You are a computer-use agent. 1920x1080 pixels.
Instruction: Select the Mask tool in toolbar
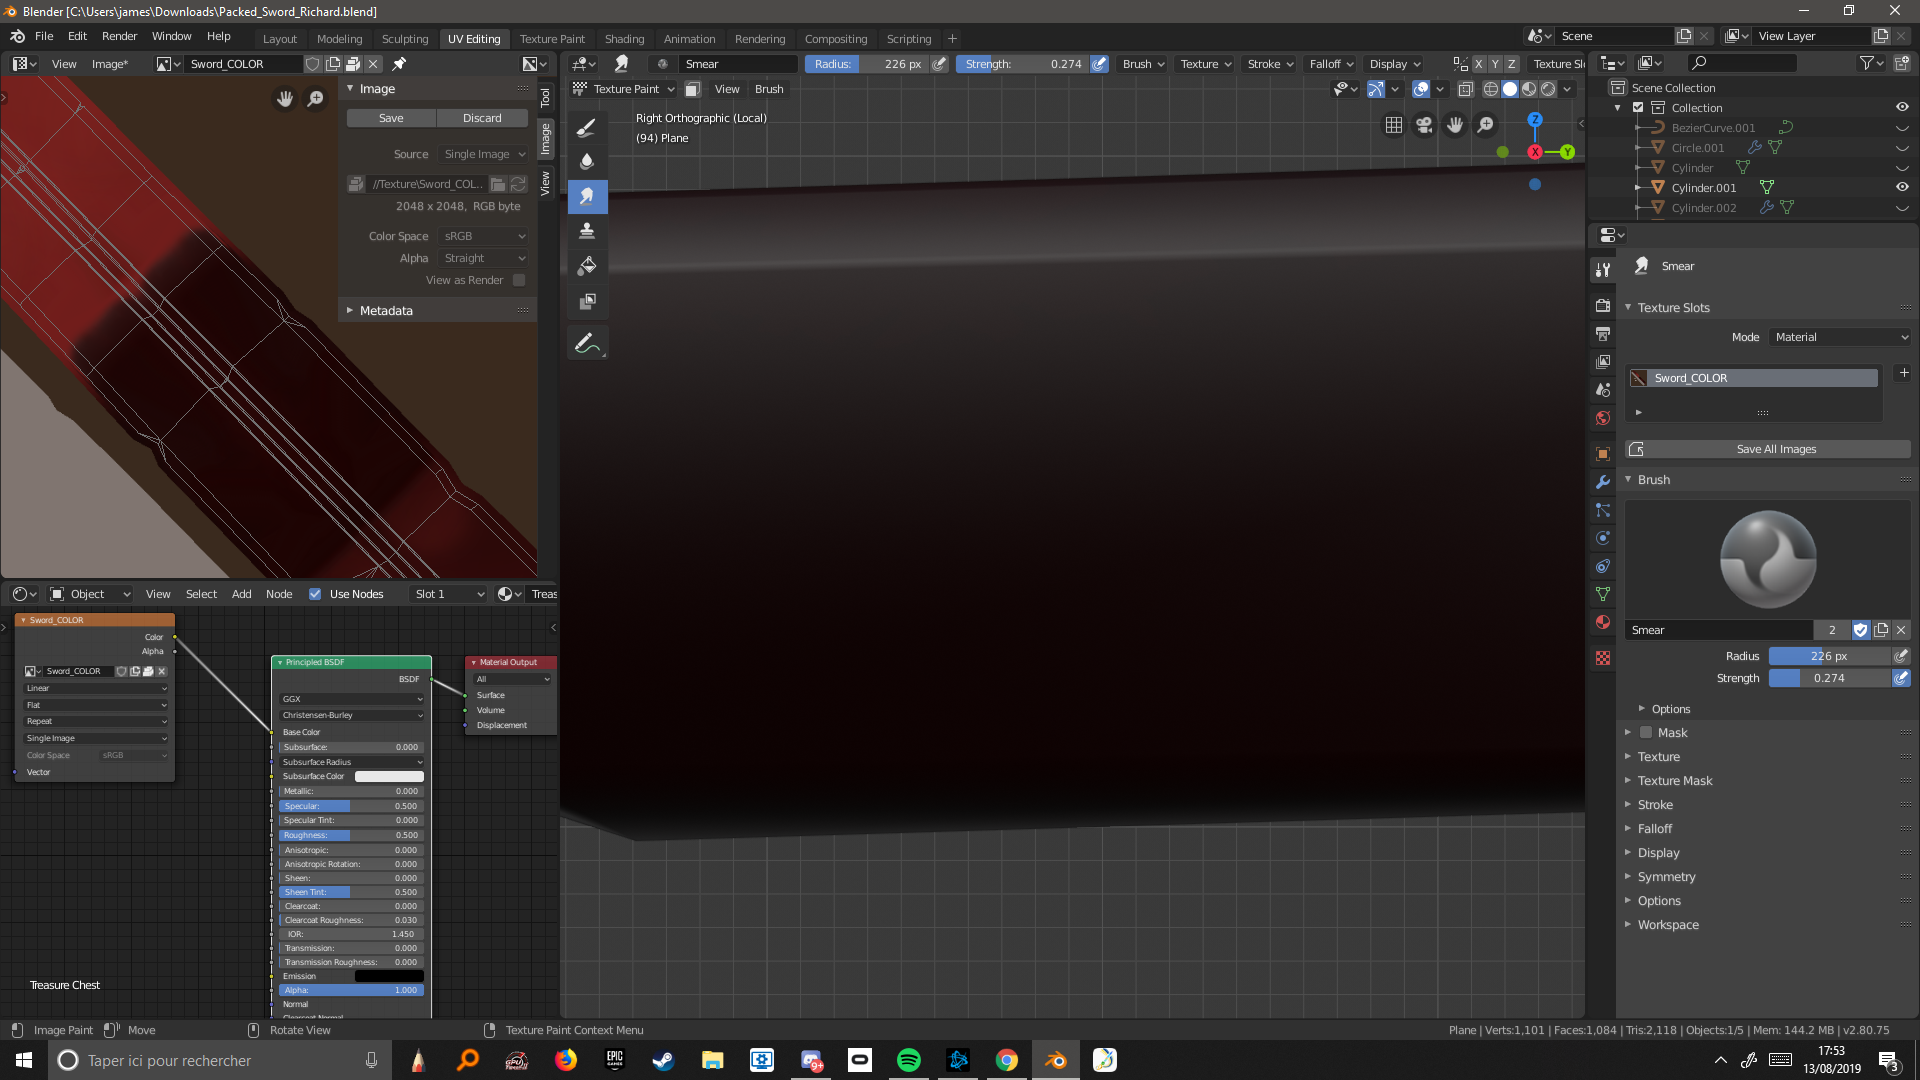coord(587,301)
